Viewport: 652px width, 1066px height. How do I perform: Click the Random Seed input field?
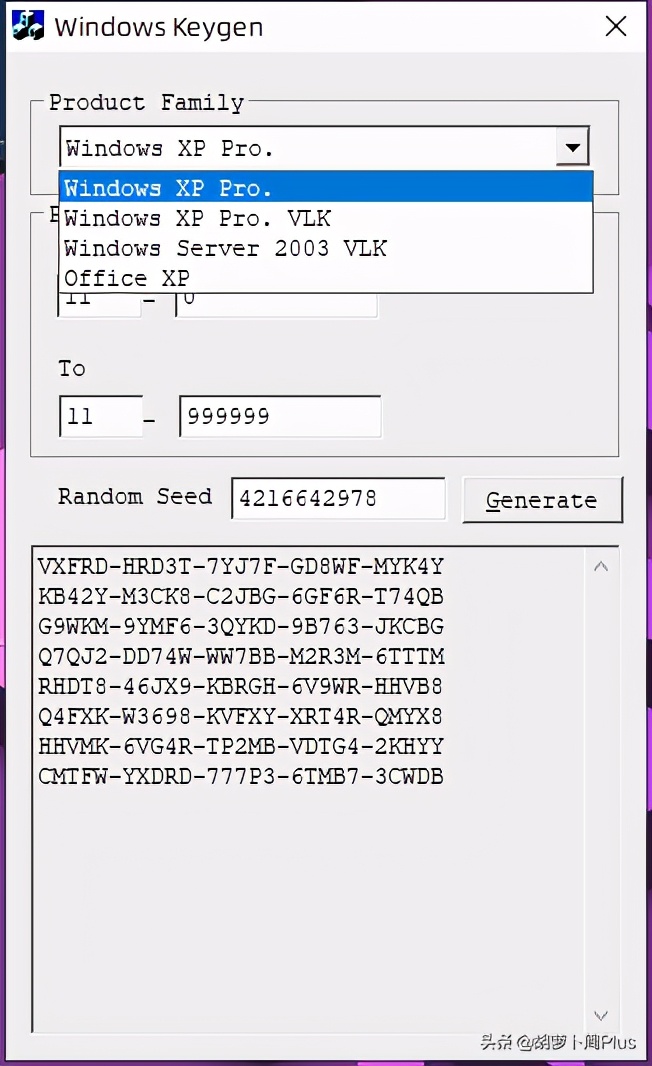(x=338, y=498)
